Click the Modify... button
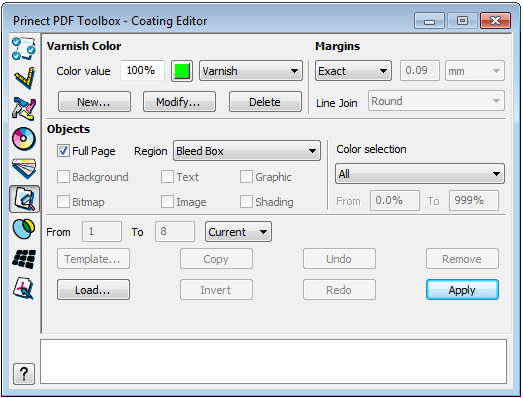The image size is (523, 398). coord(179,102)
